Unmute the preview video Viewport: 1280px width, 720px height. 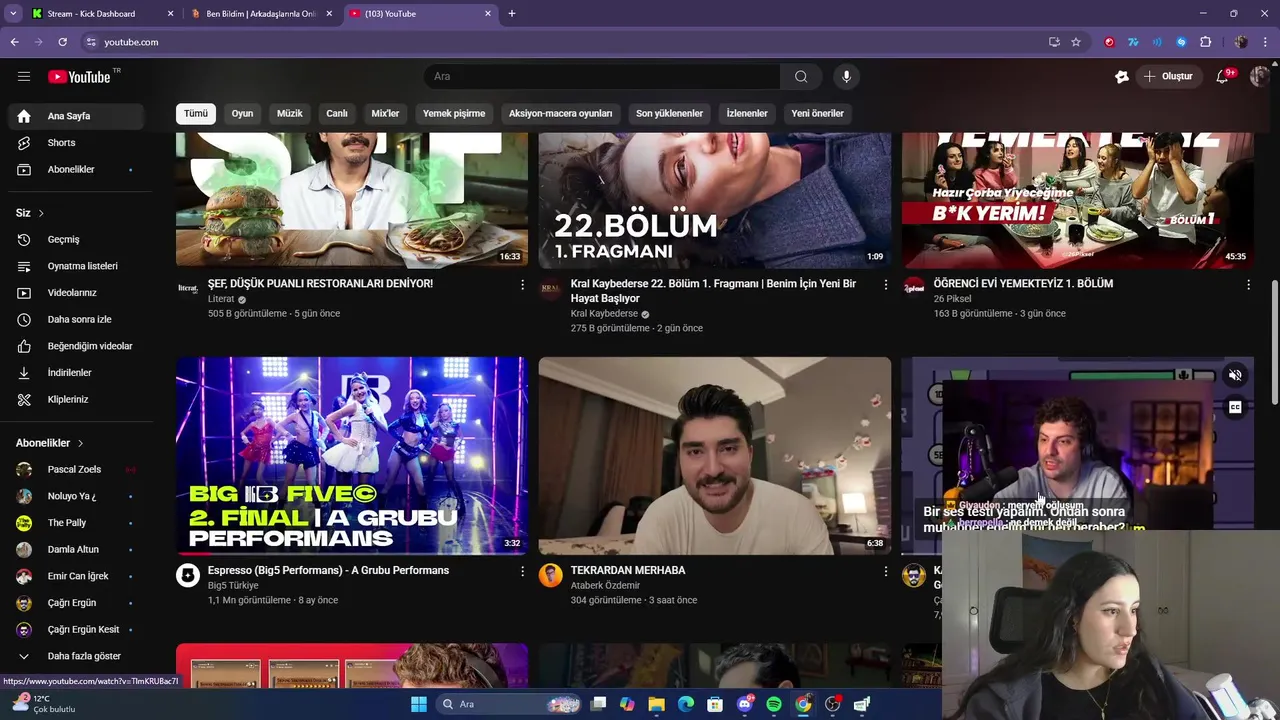[1235, 376]
